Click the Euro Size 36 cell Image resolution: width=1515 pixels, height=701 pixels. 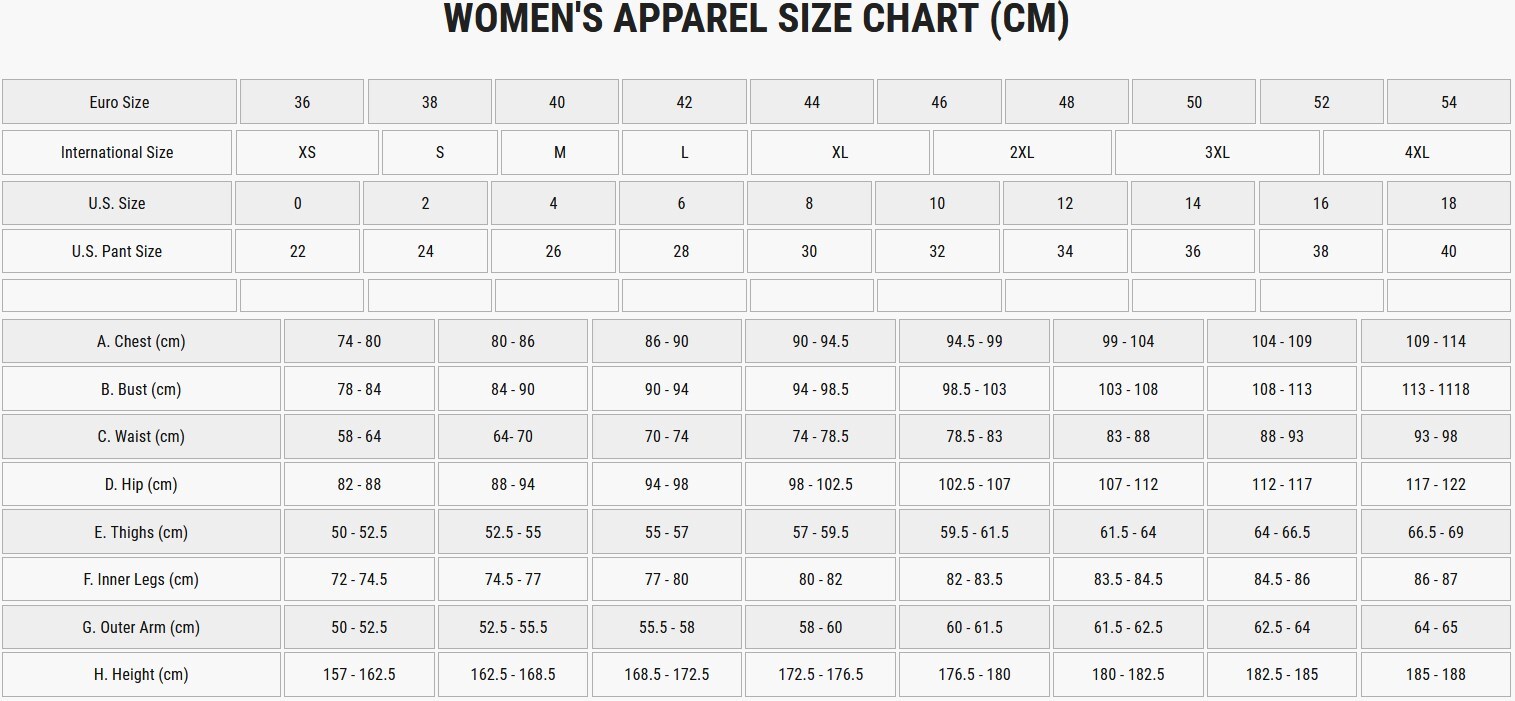coord(302,102)
